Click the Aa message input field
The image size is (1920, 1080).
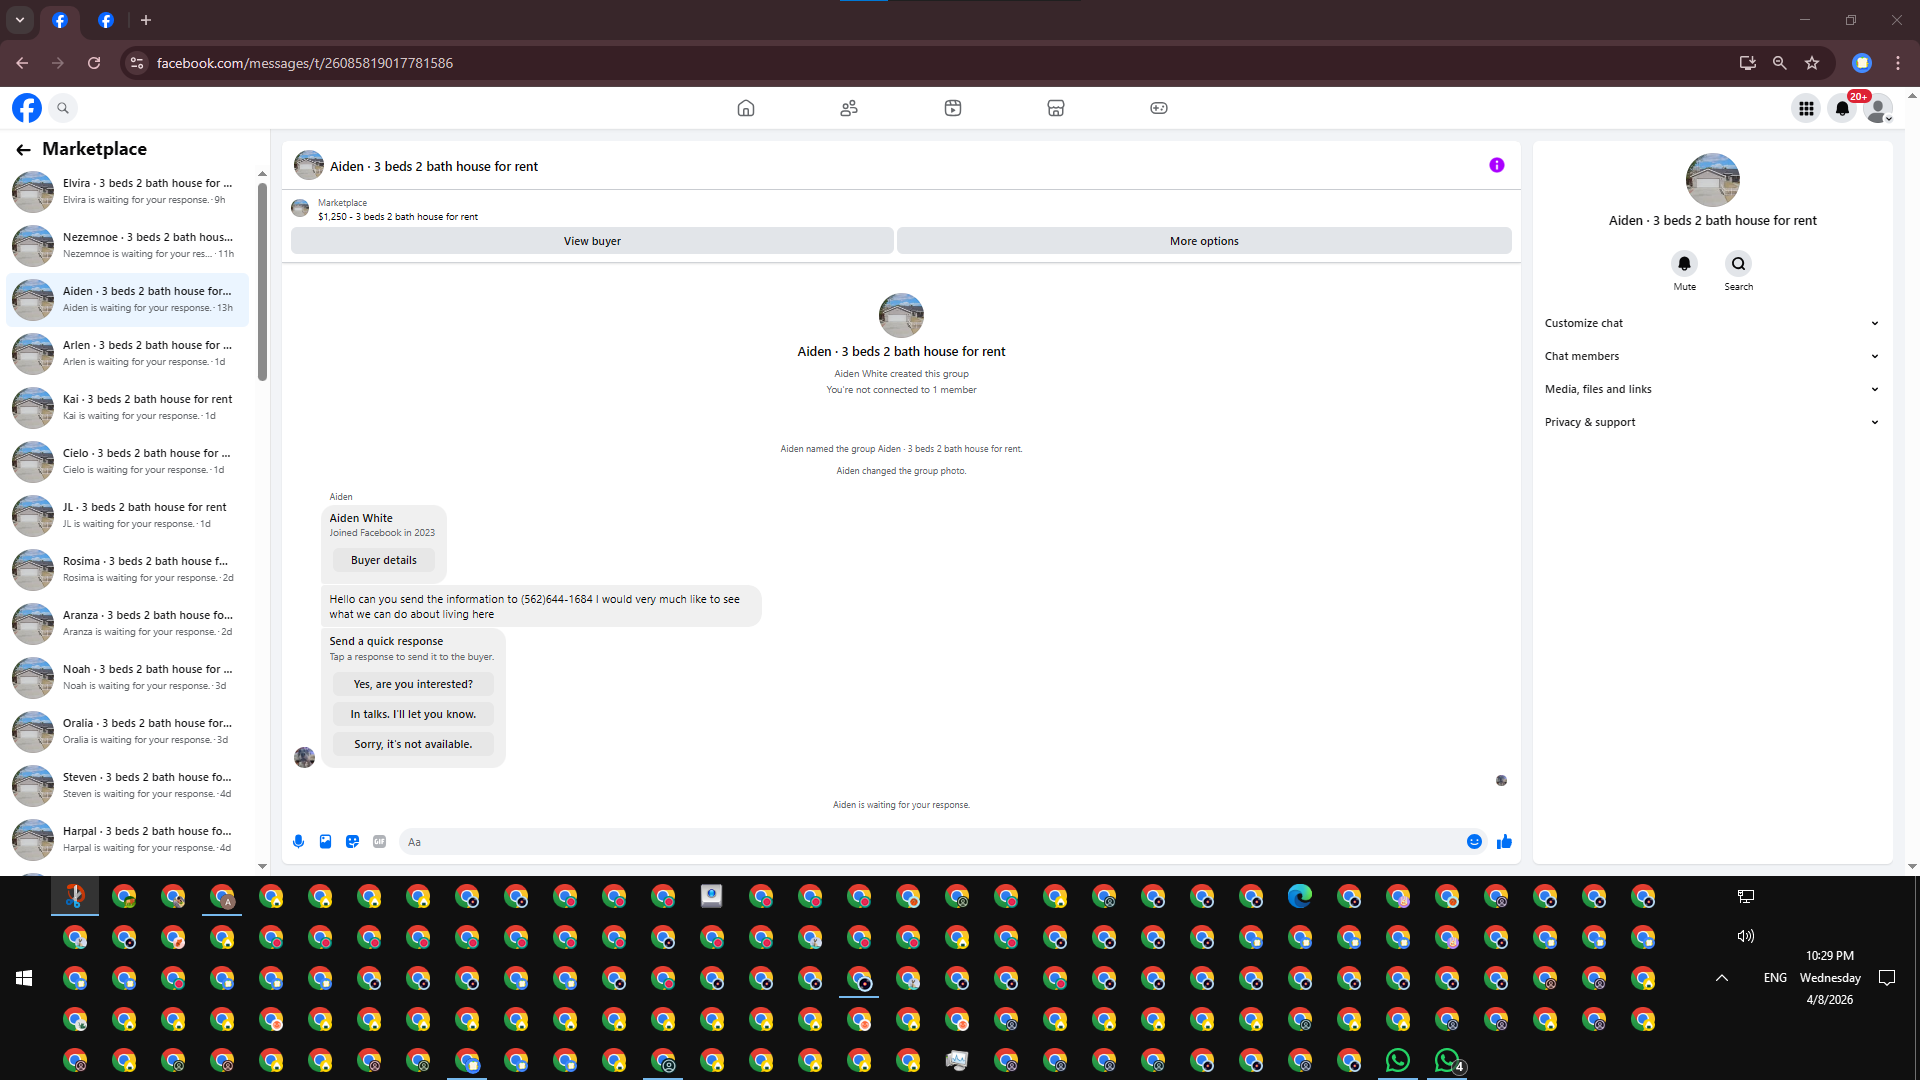click(x=930, y=842)
